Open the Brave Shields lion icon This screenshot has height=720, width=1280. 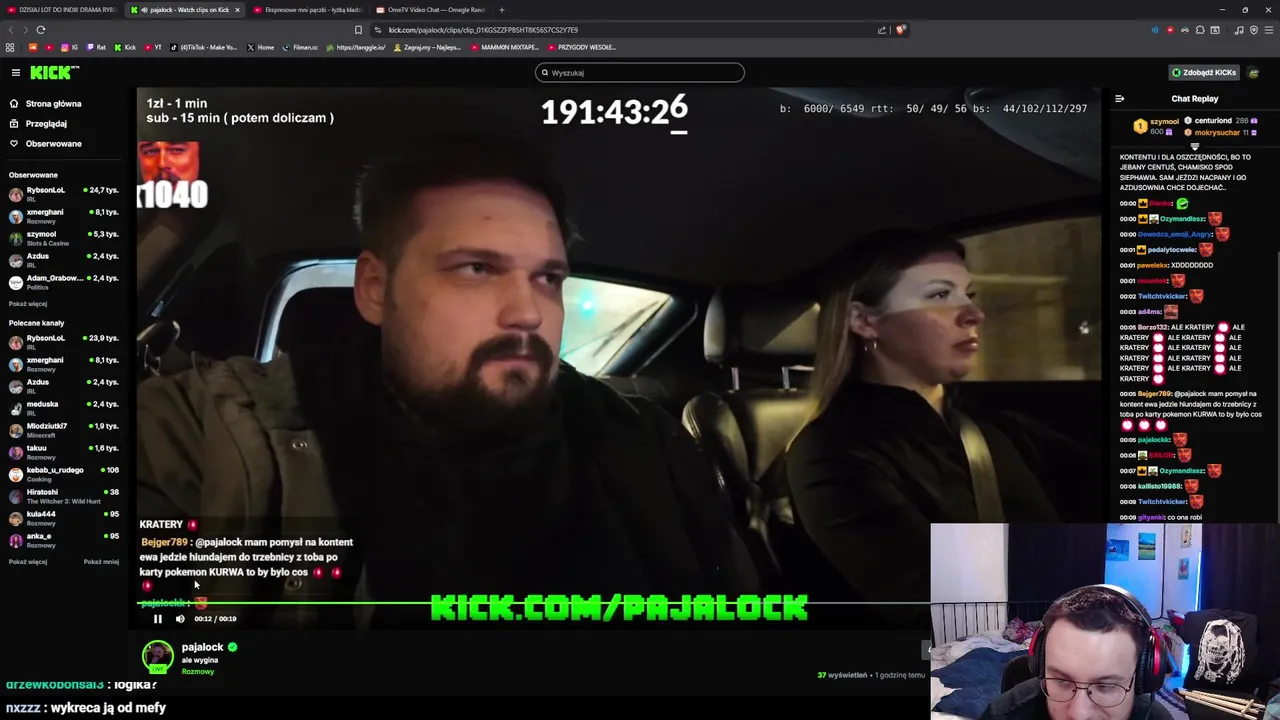pyautogui.click(x=900, y=30)
